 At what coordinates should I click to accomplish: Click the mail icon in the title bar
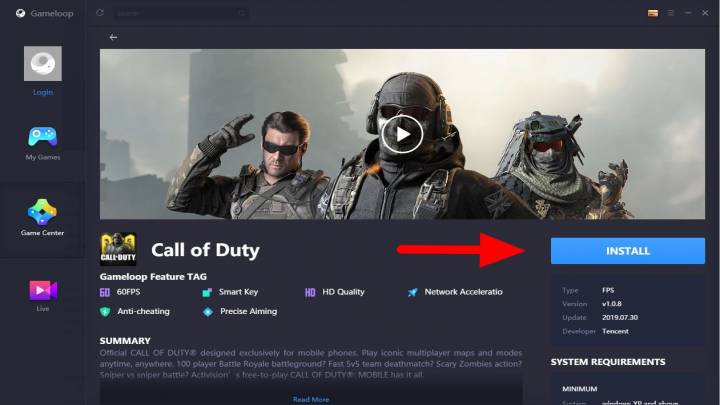point(653,13)
